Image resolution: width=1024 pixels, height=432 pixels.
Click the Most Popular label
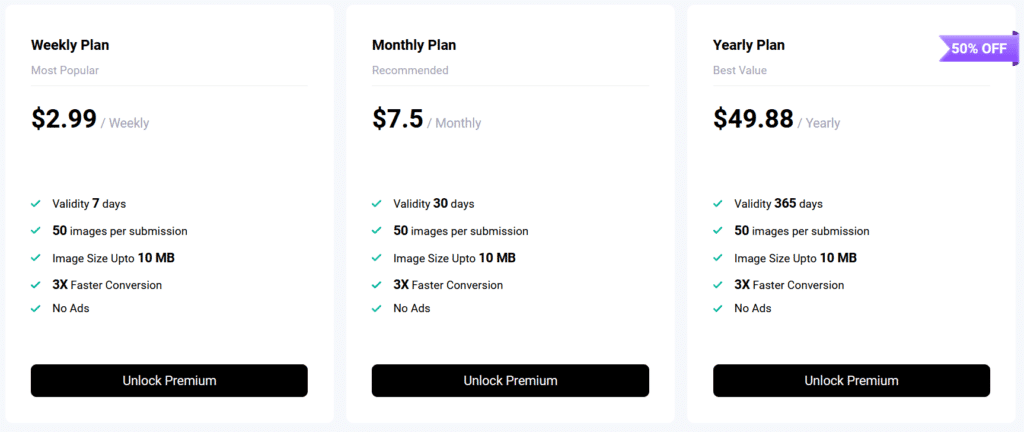coord(65,70)
